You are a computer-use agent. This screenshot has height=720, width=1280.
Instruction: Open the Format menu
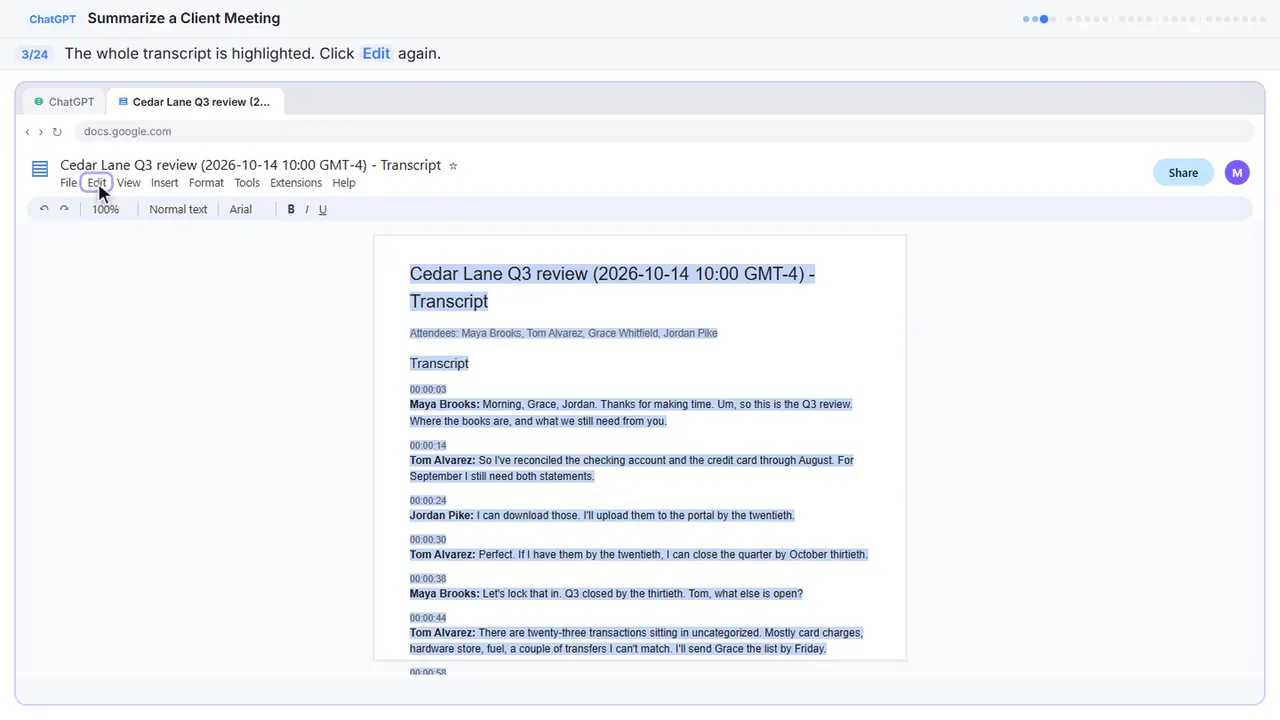point(206,183)
